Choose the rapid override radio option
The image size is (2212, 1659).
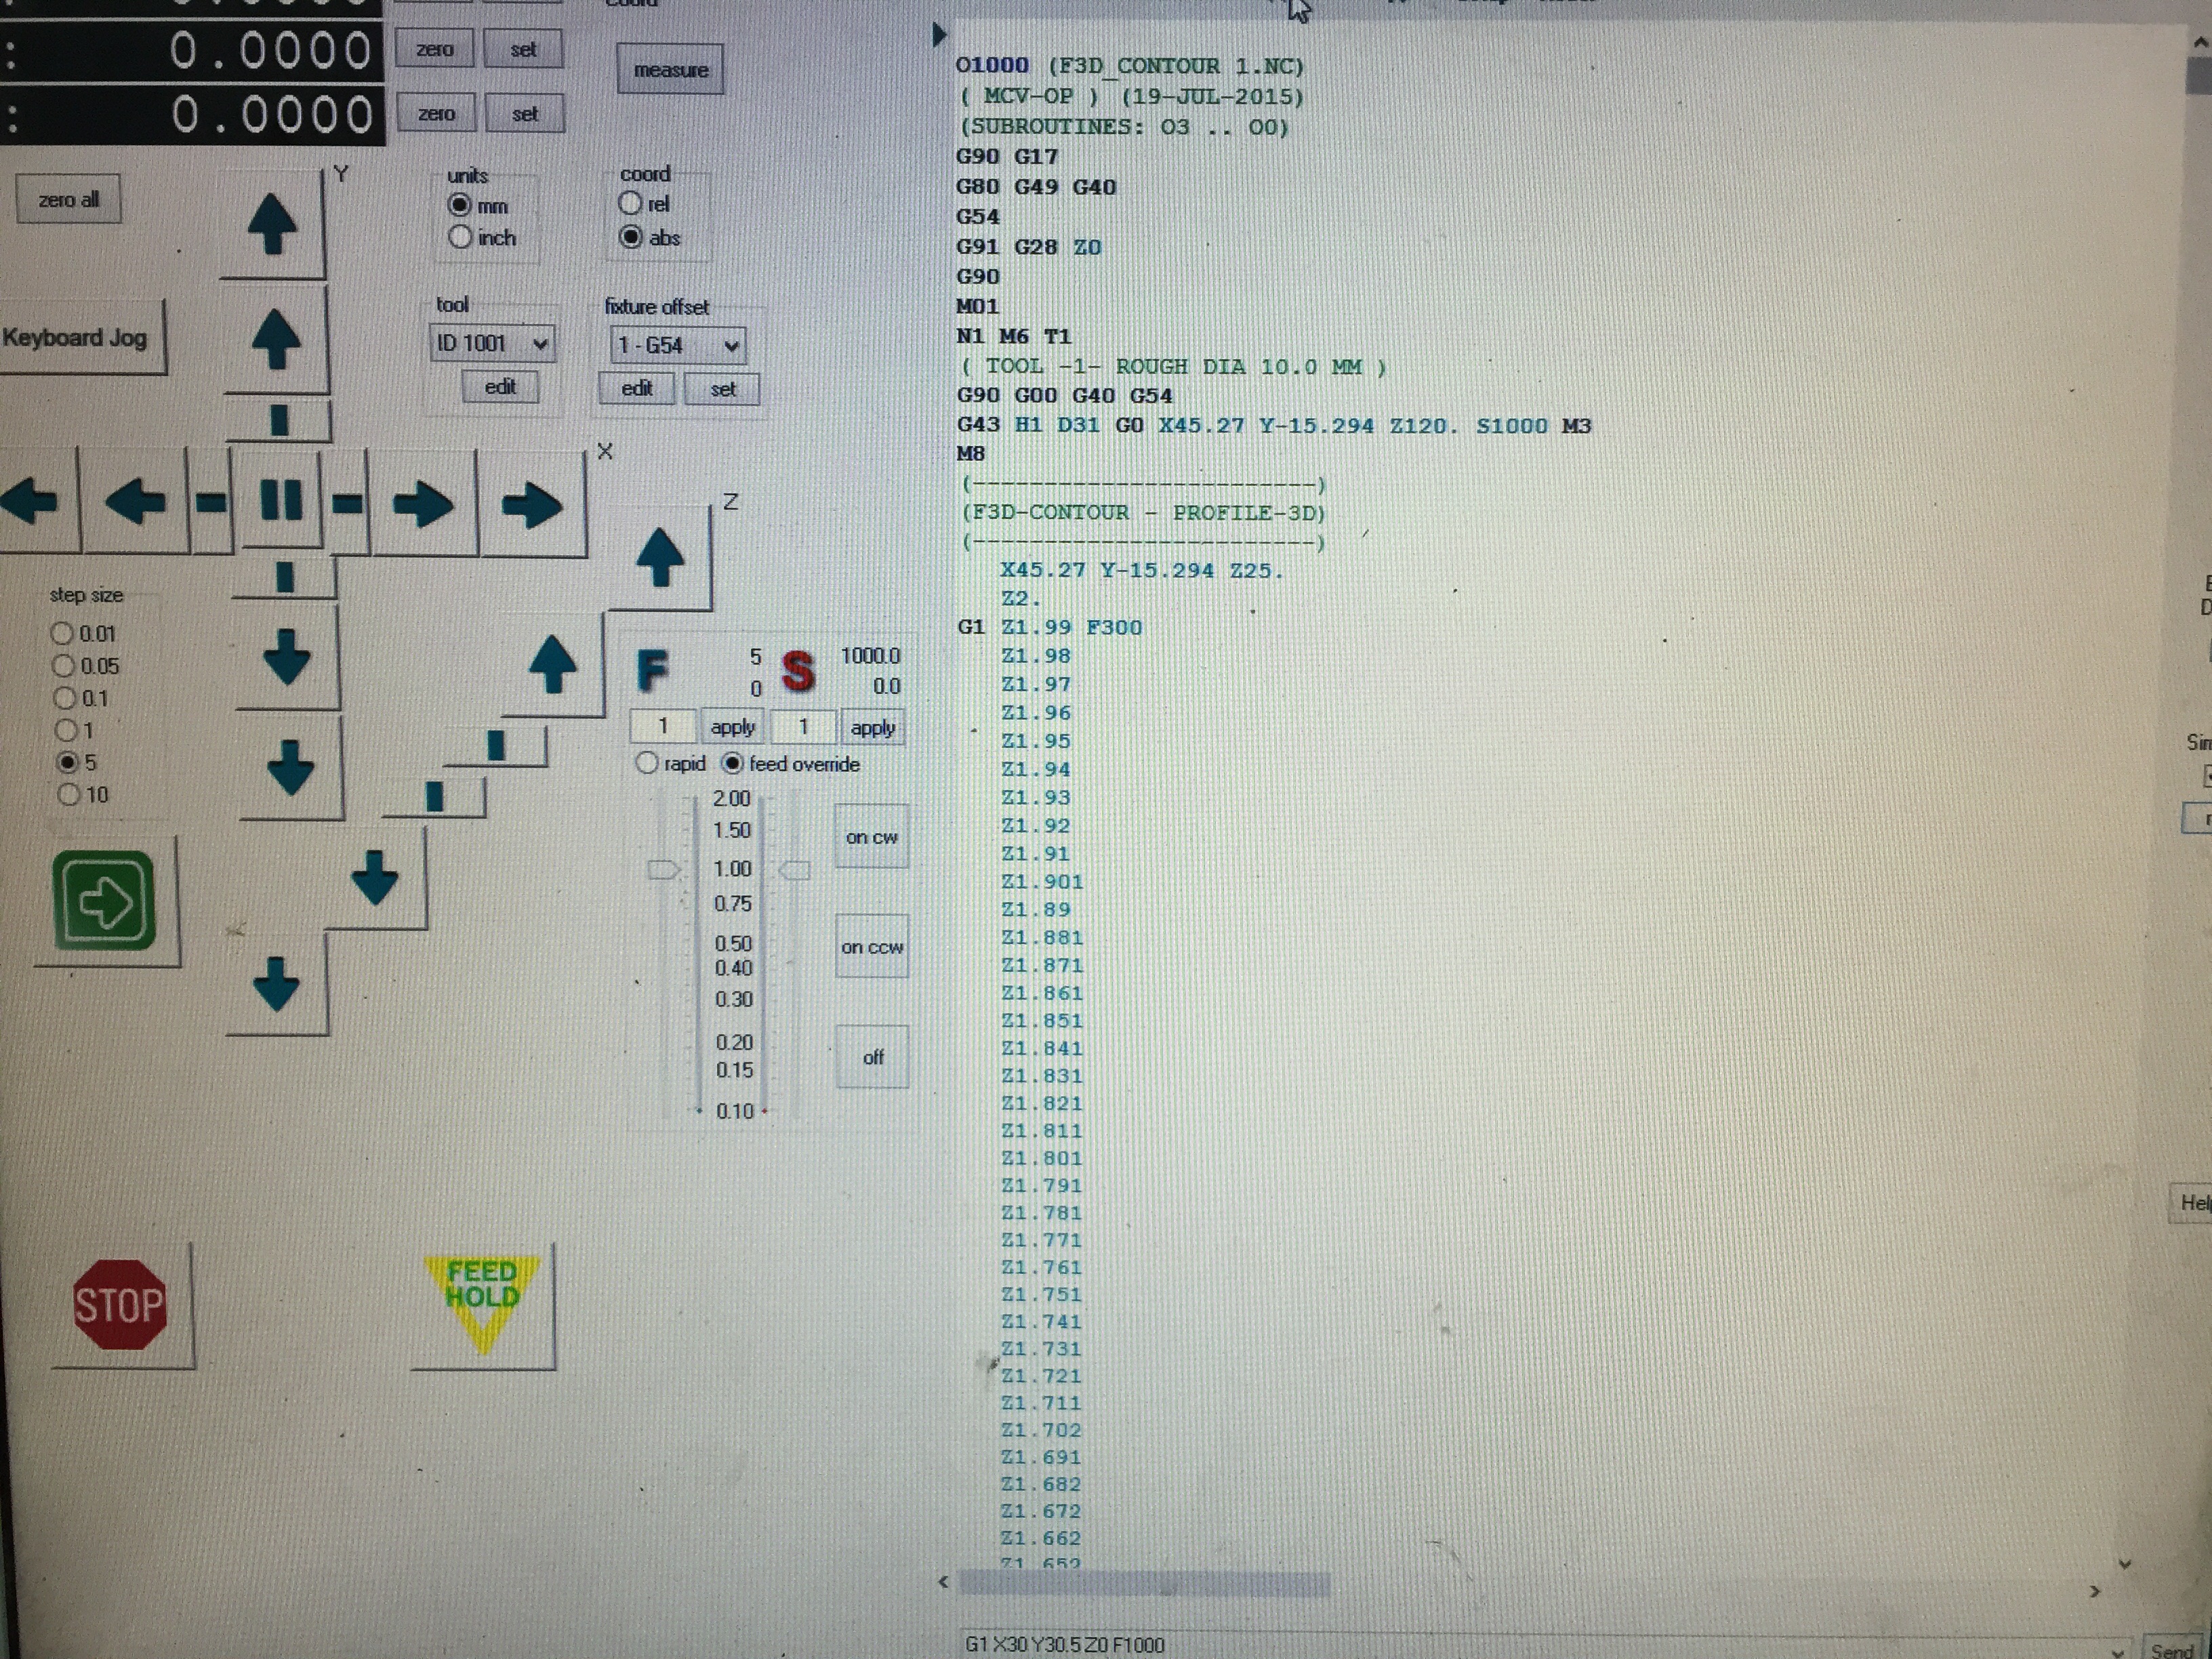click(x=647, y=764)
